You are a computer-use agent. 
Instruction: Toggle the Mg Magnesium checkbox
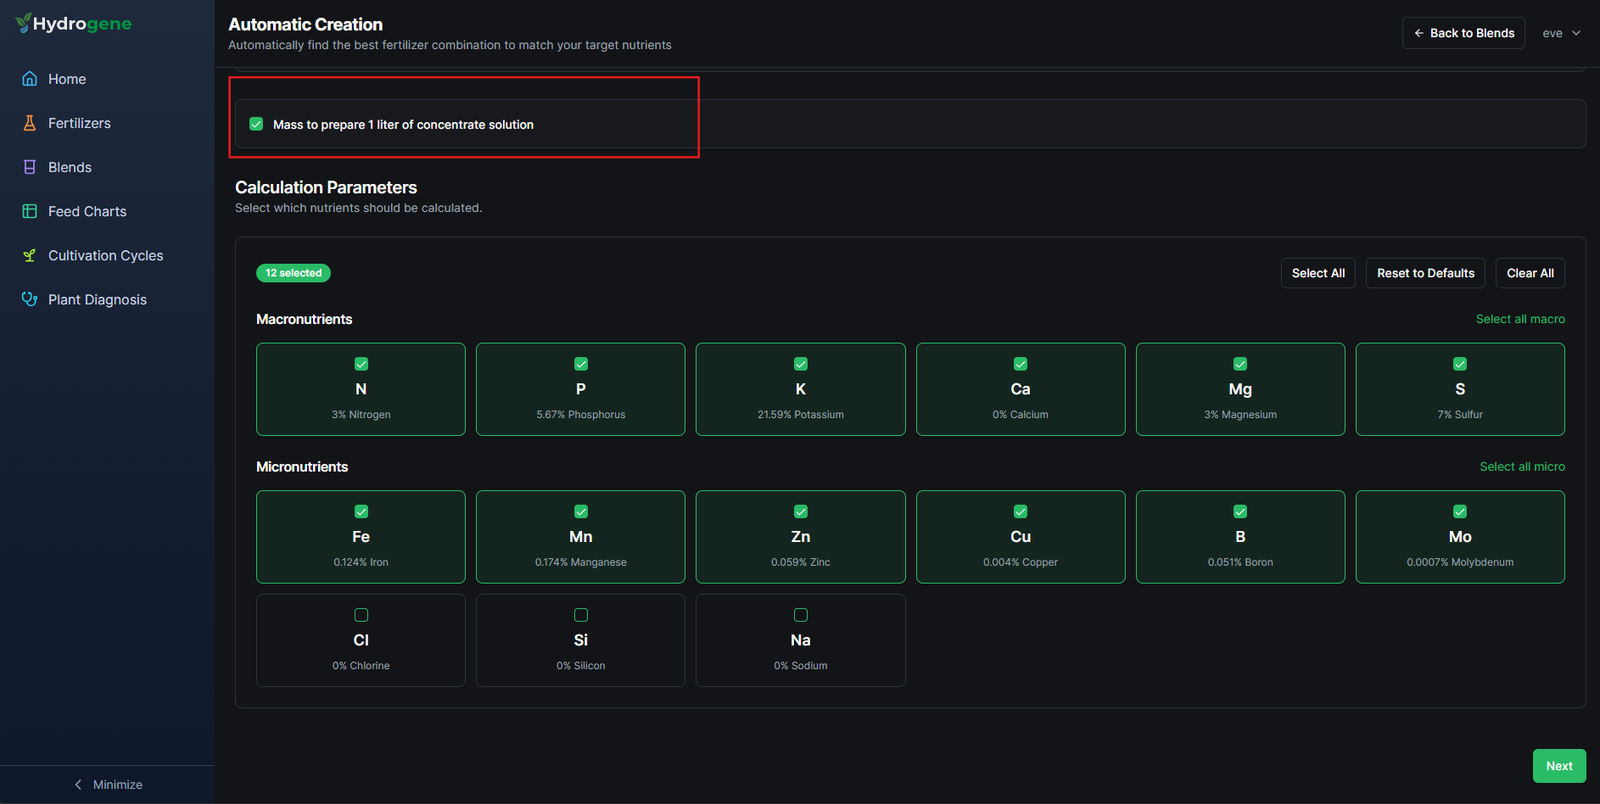point(1240,364)
